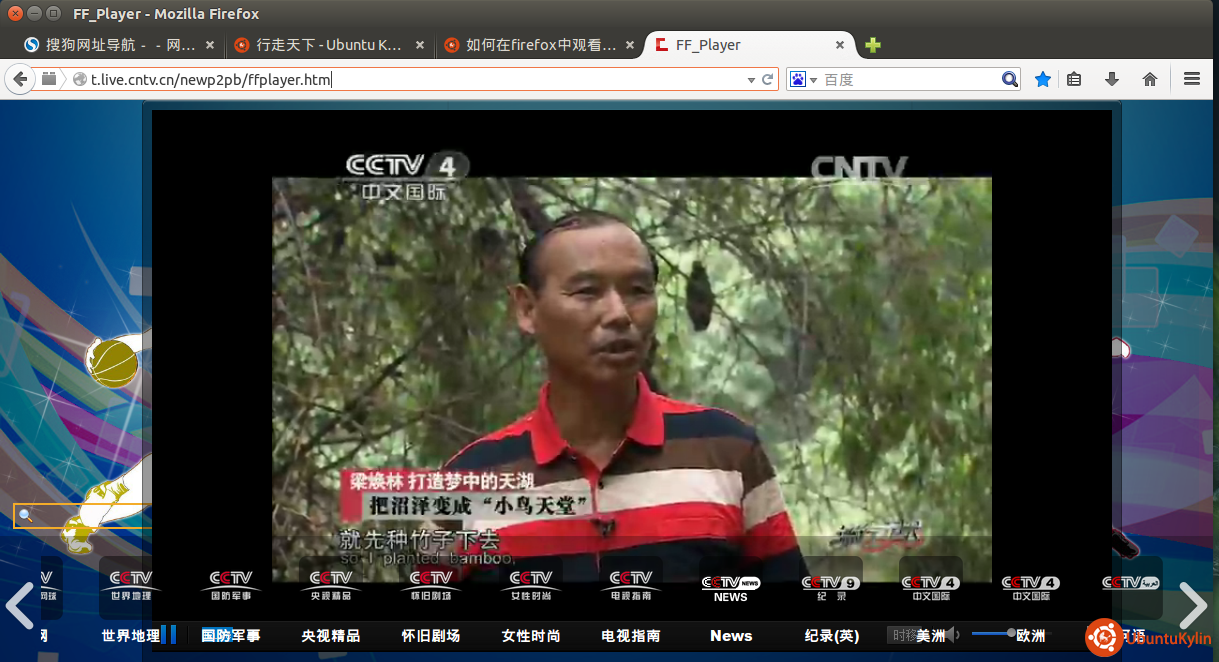
Task: Click the 央视精品 channel label
Action: pos(330,636)
